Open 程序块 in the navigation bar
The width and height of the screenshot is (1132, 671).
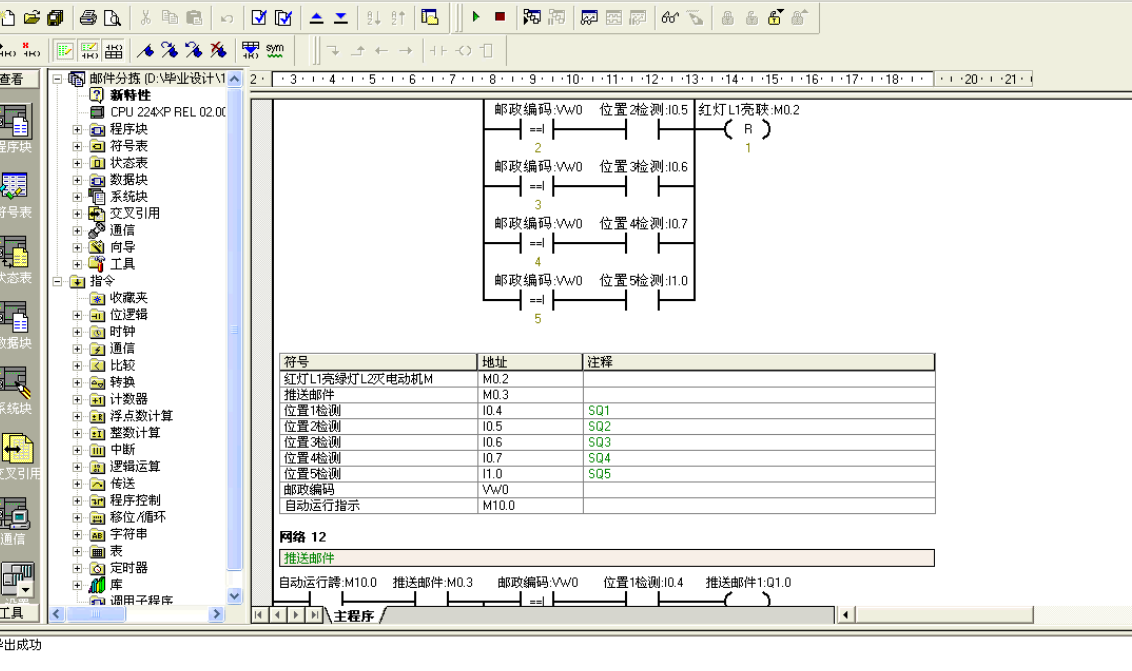[x=16, y=128]
